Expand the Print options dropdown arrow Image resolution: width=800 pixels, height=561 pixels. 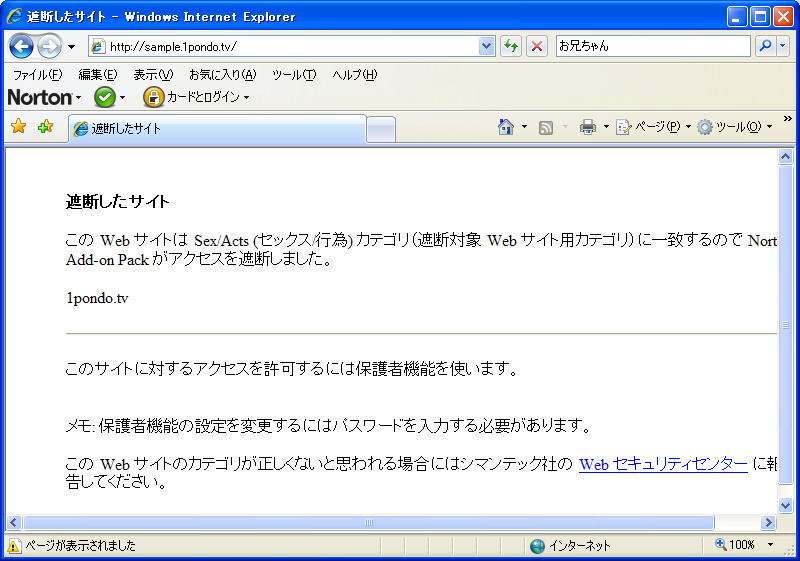click(606, 126)
